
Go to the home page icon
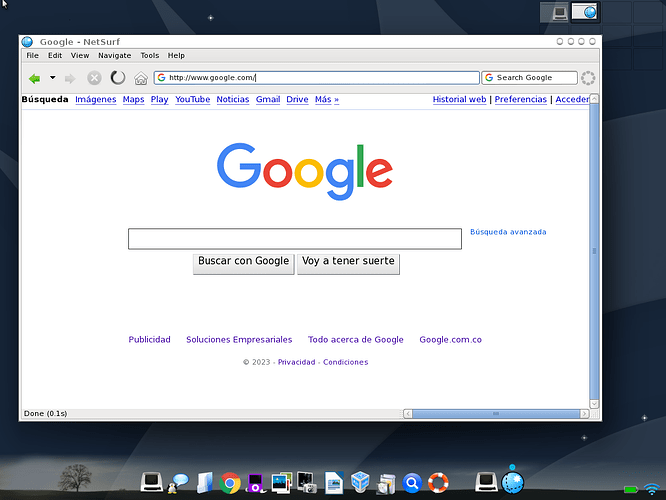coord(141,78)
